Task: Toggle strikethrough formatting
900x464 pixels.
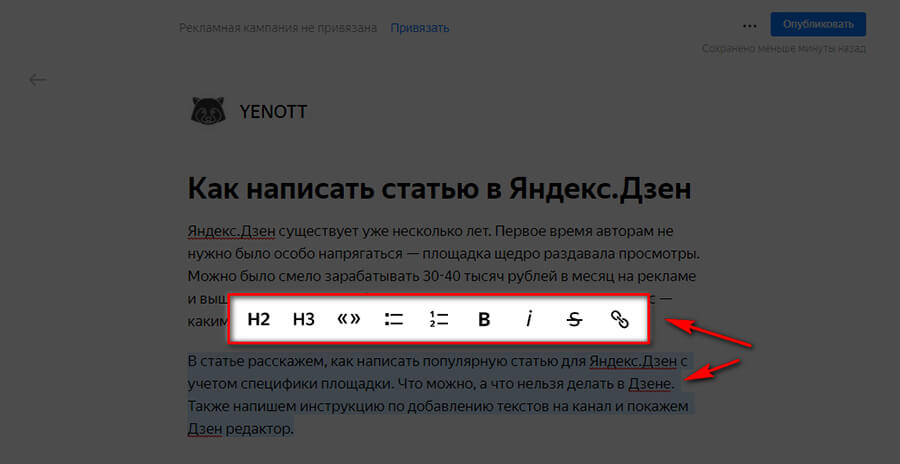Action: click(574, 320)
